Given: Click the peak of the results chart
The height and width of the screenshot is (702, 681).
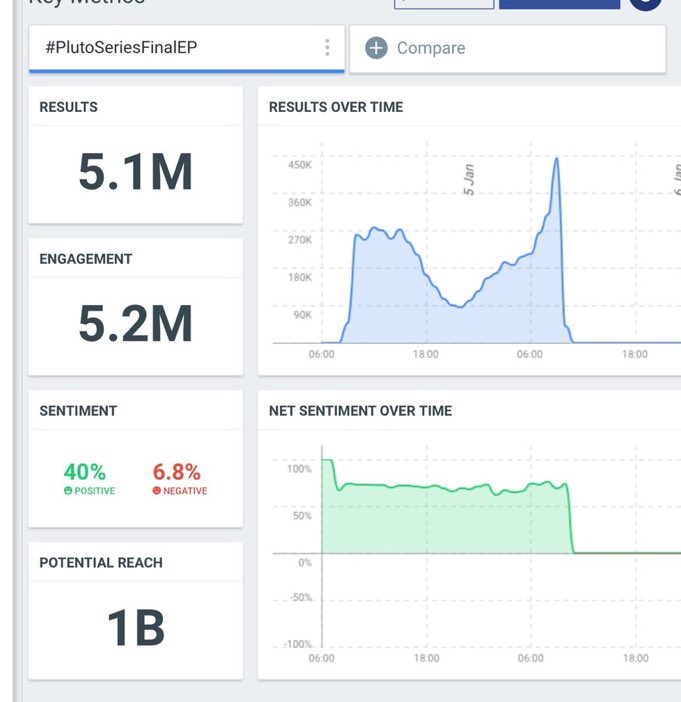Looking at the screenshot, I should 557,158.
